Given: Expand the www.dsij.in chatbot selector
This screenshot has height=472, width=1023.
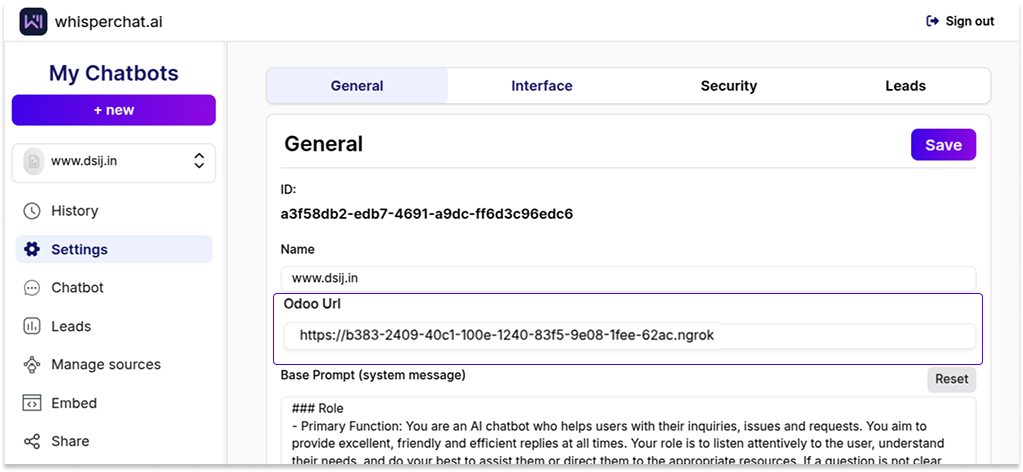Looking at the screenshot, I should point(114,163).
